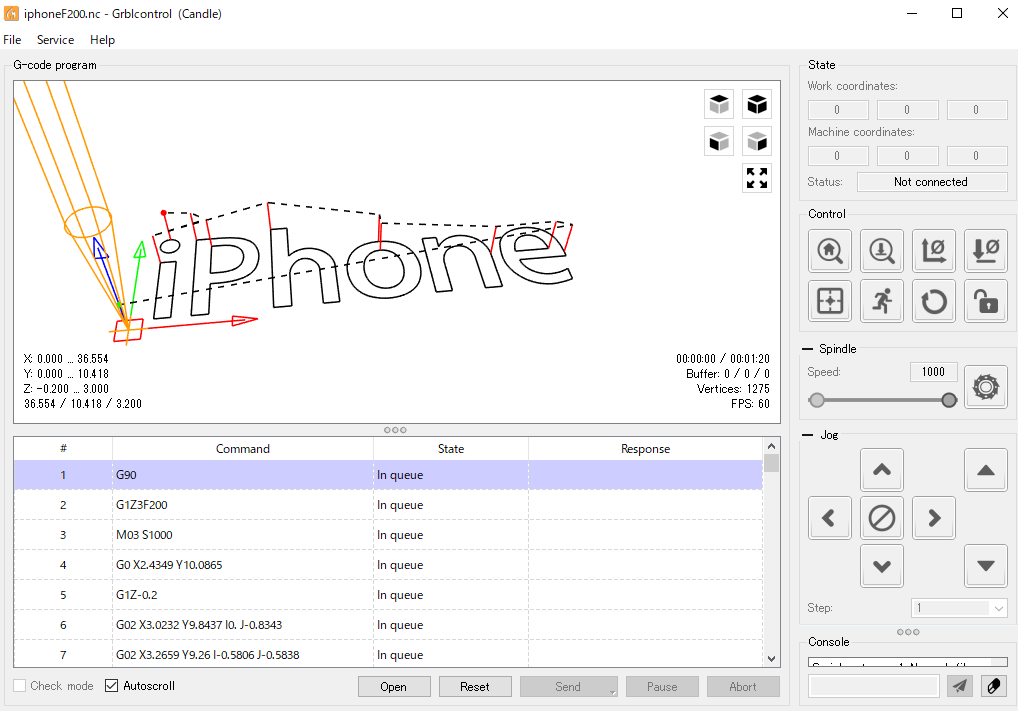Click the Command column header
Viewport: 1018px width, 711px height.
[243, 449]
